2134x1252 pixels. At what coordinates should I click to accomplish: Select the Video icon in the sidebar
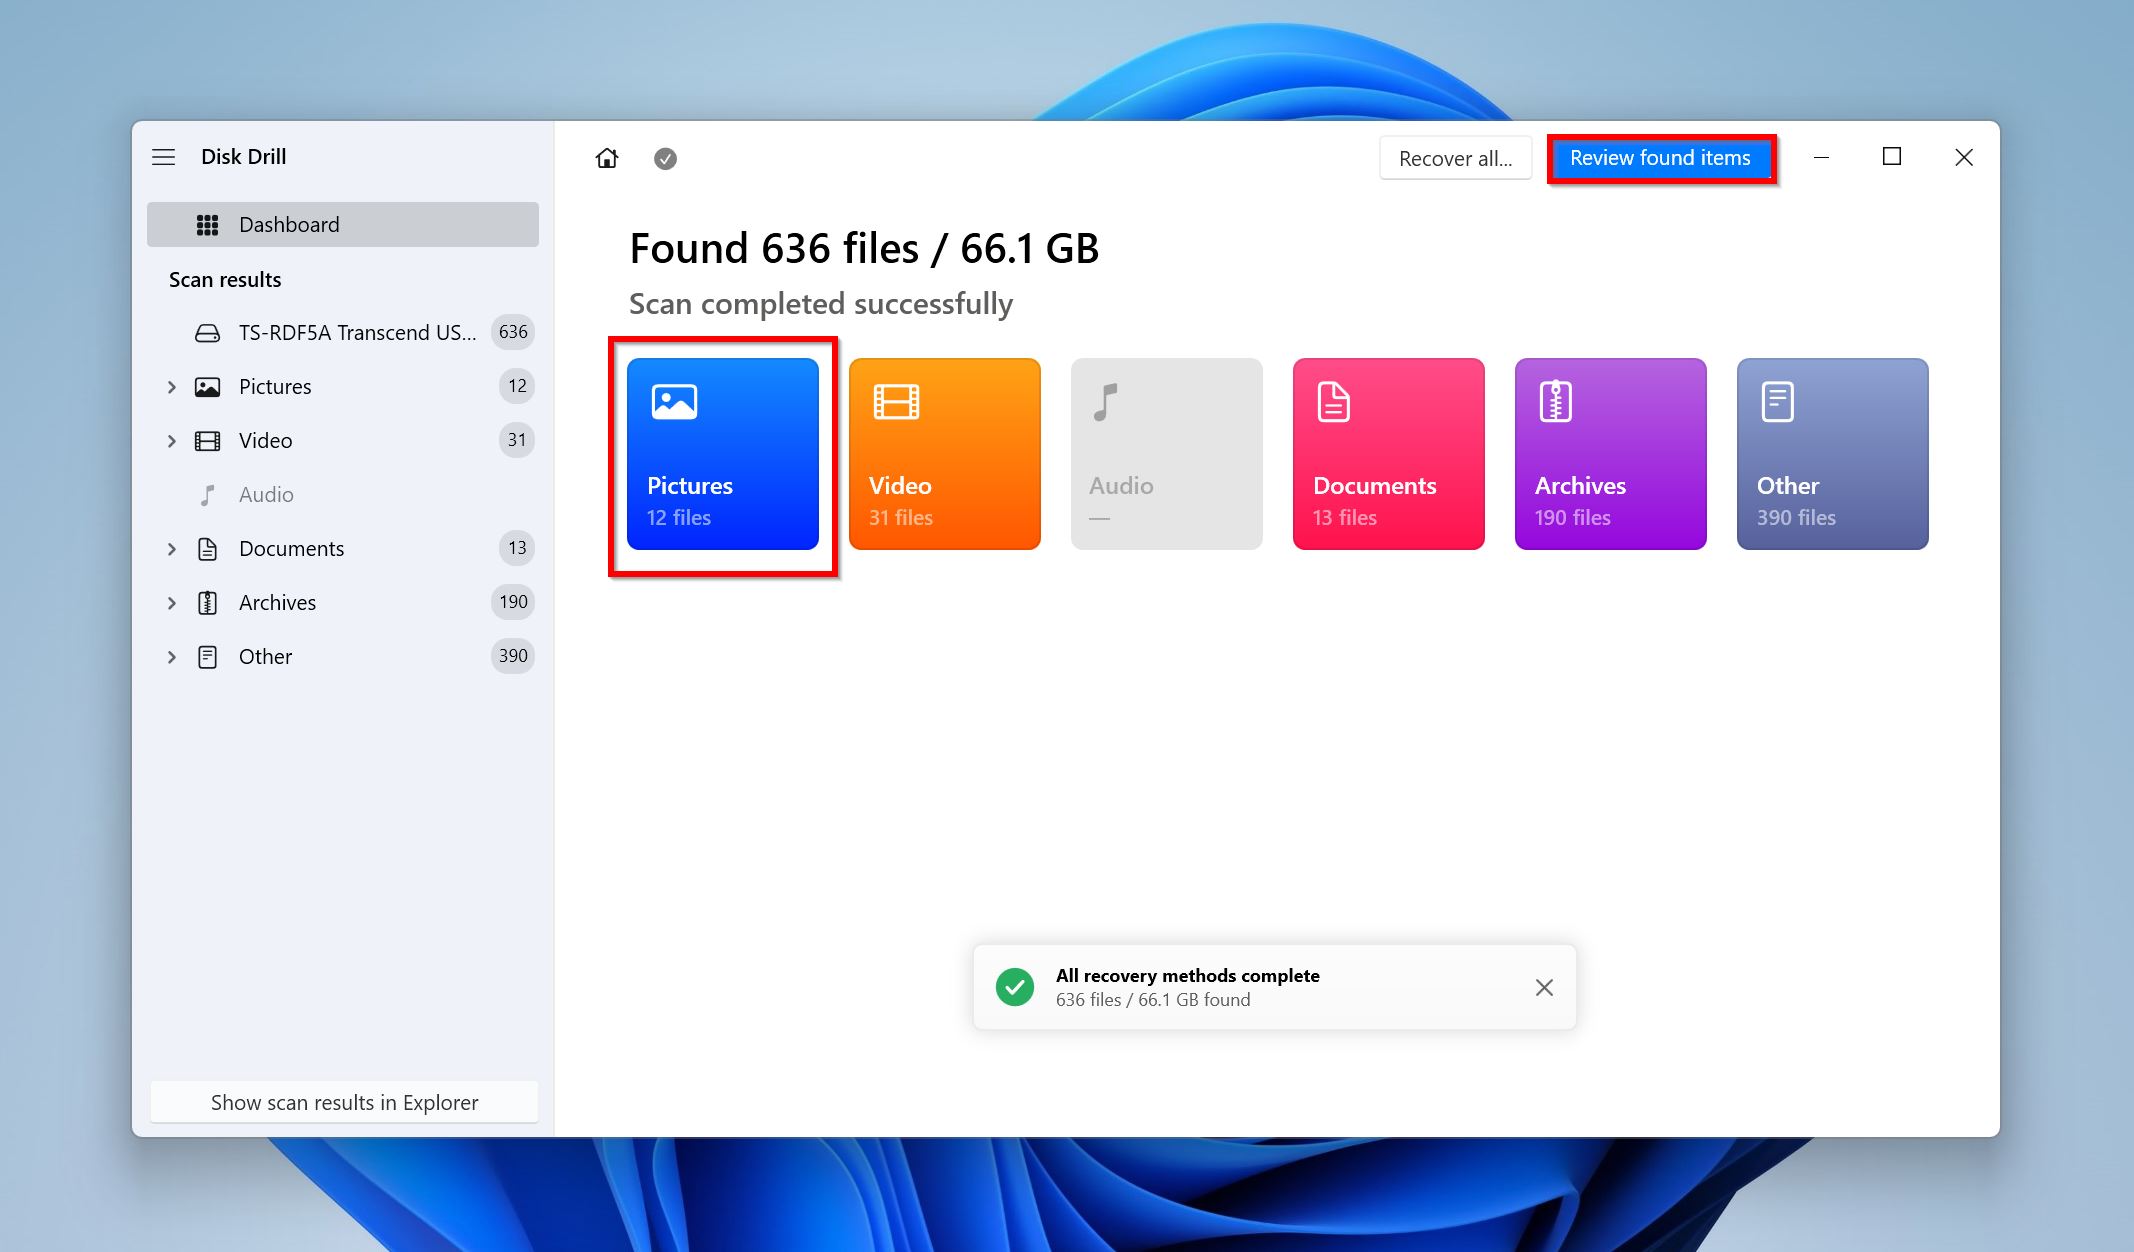(206, 440)
